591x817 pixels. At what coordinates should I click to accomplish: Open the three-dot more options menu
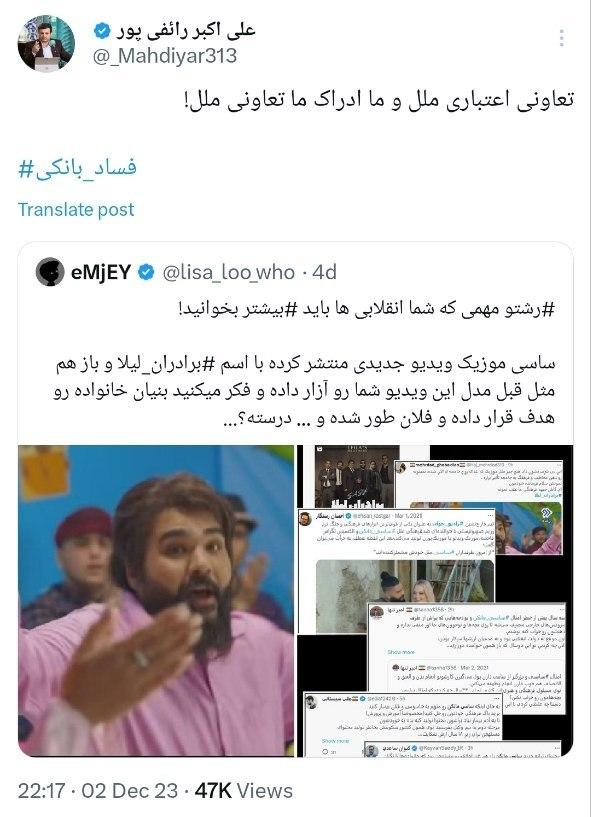(x=561, y=39)
